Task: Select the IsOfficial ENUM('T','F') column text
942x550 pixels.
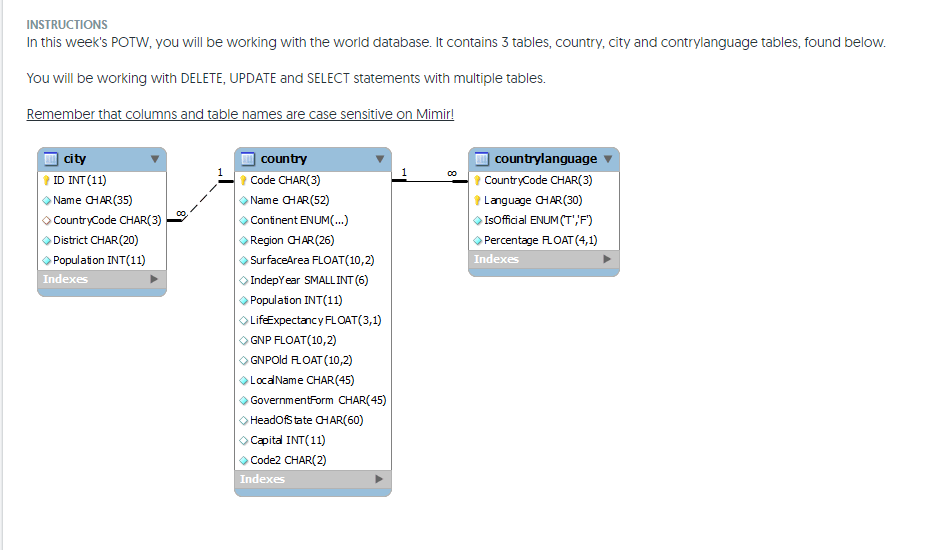Action: pyautogui.click(x=538, y=220)
